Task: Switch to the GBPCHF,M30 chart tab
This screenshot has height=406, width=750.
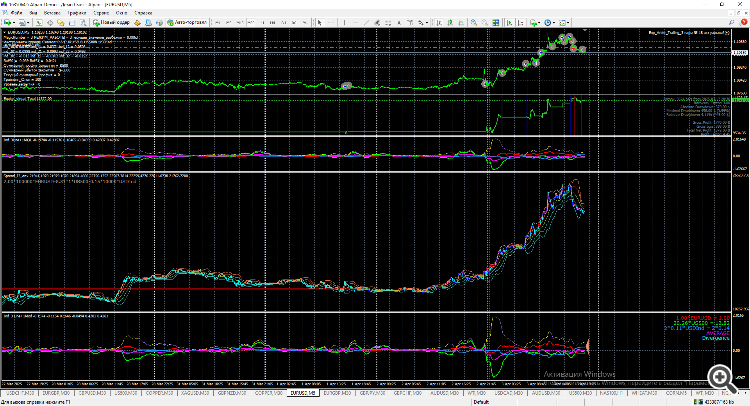Action: (x=408, y=393)
